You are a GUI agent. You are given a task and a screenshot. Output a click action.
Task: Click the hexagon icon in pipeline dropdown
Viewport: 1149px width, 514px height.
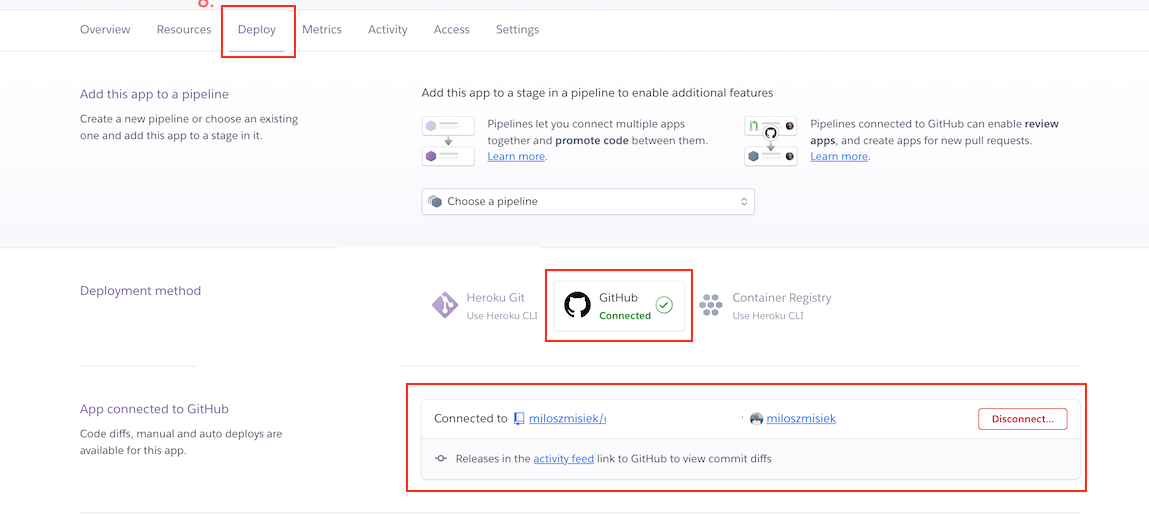click(435, 202)
